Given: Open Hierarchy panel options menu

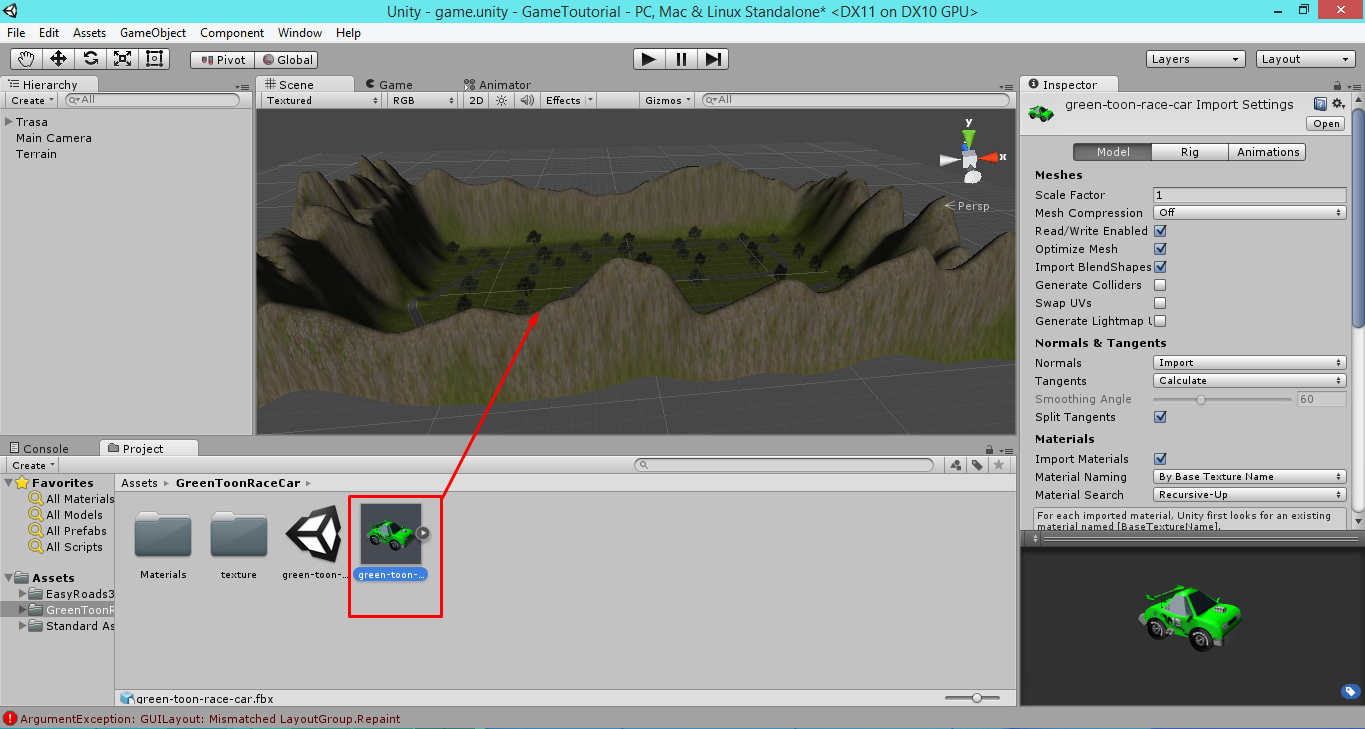Looking at the screenshot, I should click(242, 87).
